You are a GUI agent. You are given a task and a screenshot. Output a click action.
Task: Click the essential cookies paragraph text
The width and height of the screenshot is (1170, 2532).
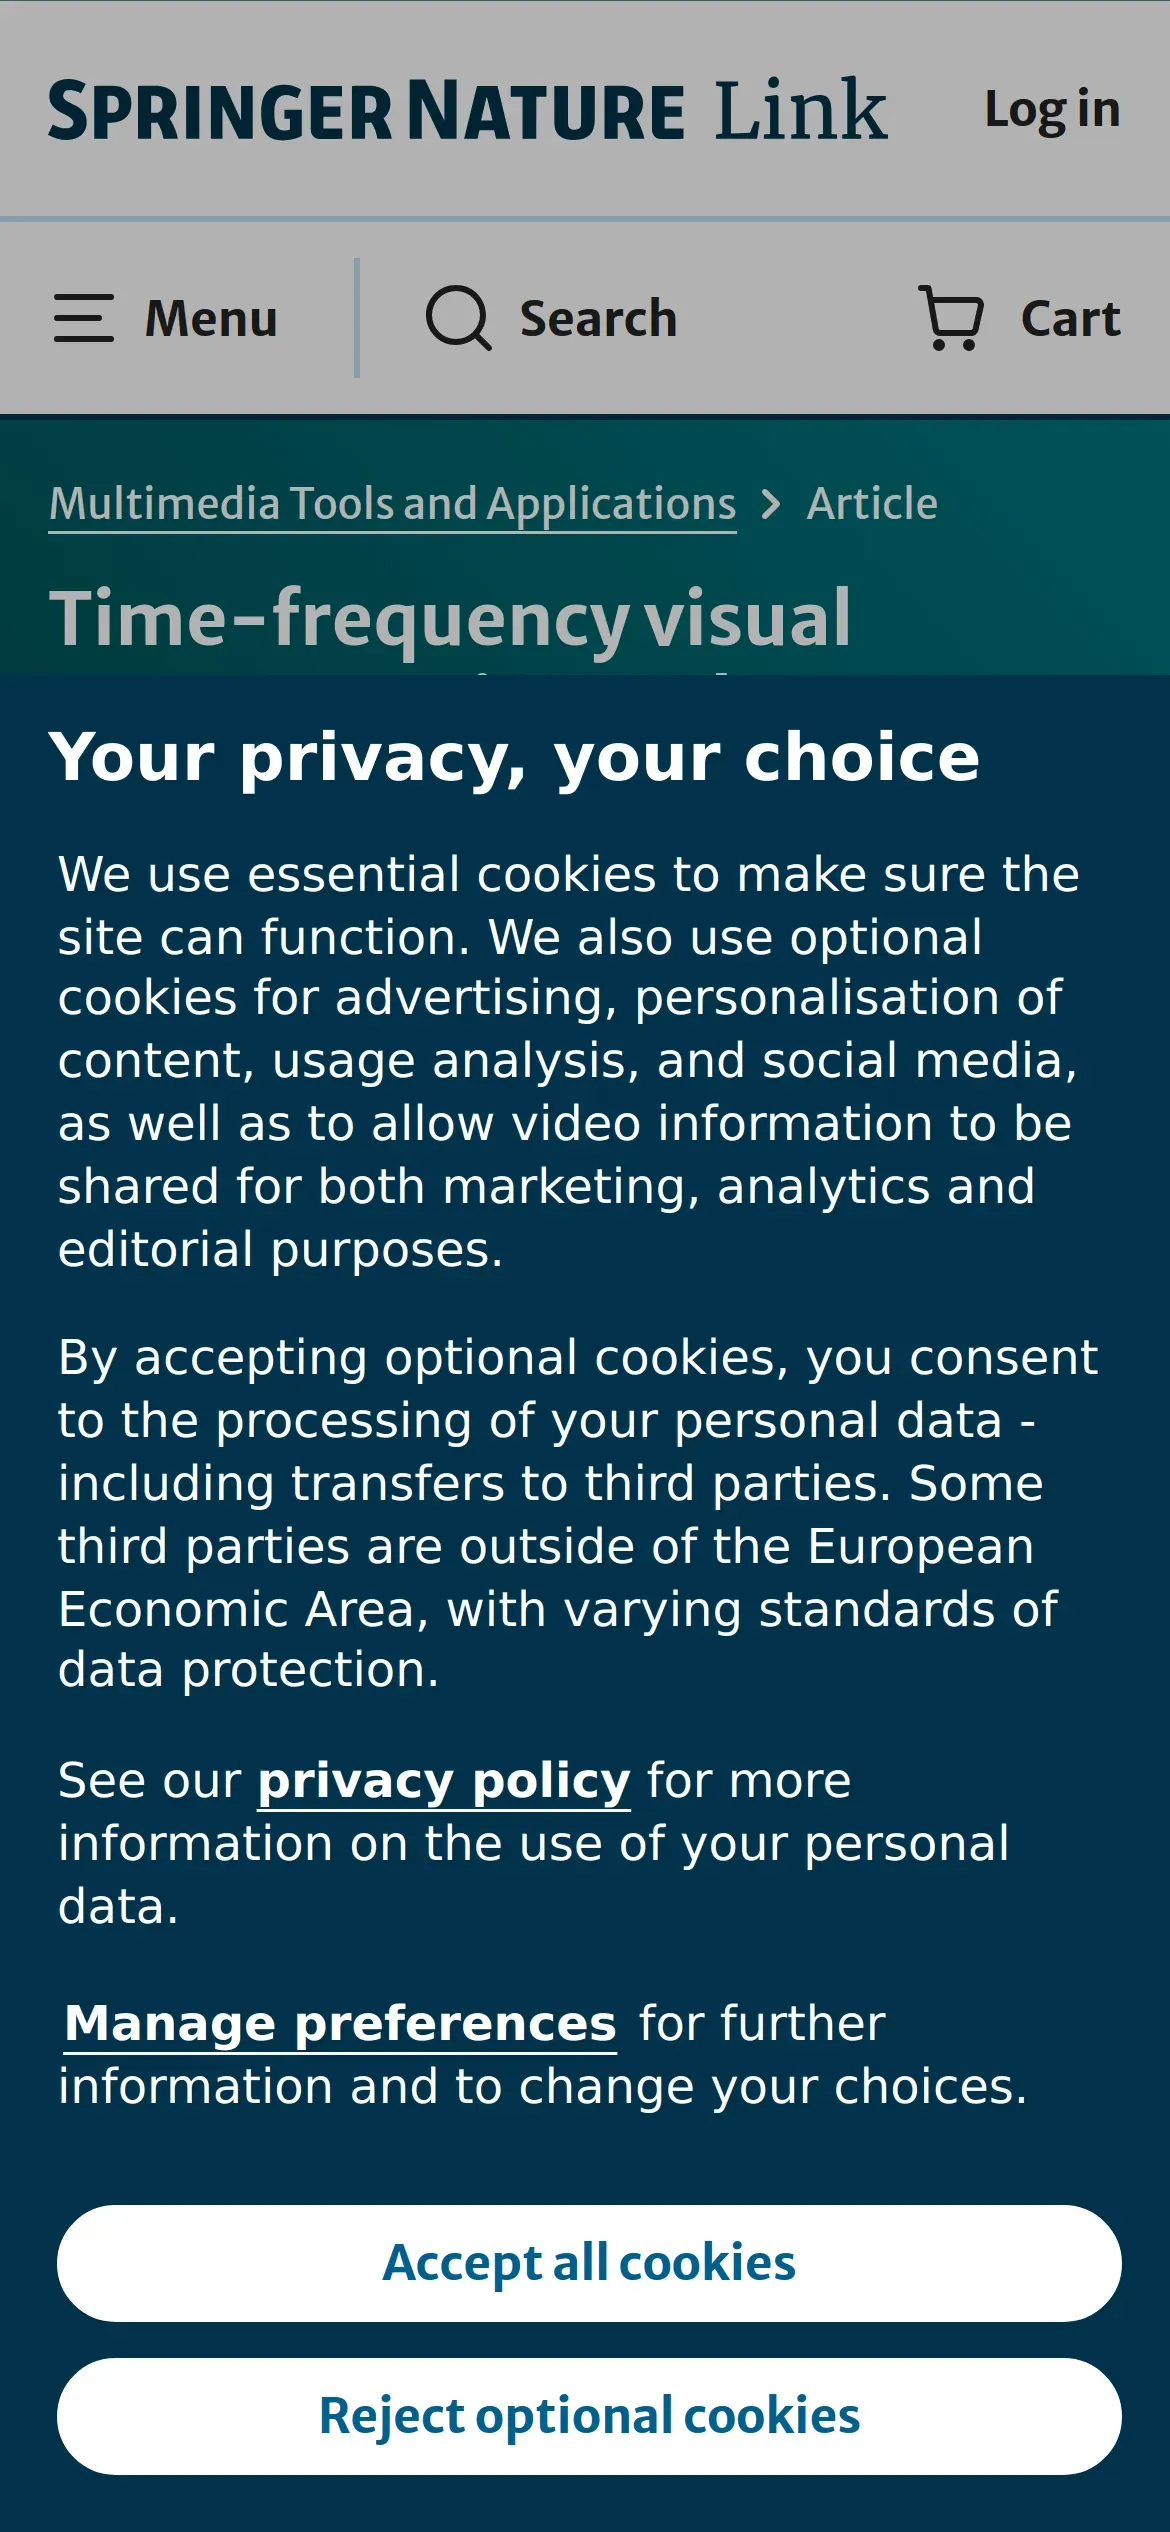tap(570, 1062)
